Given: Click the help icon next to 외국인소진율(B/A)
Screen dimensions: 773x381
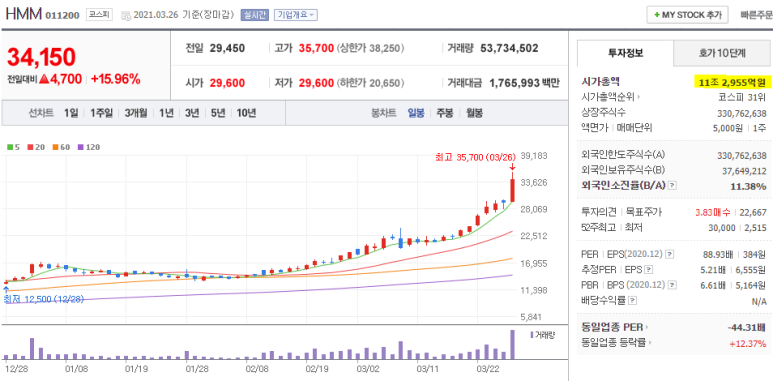Looking at the screenshot, I should (672, 186).
